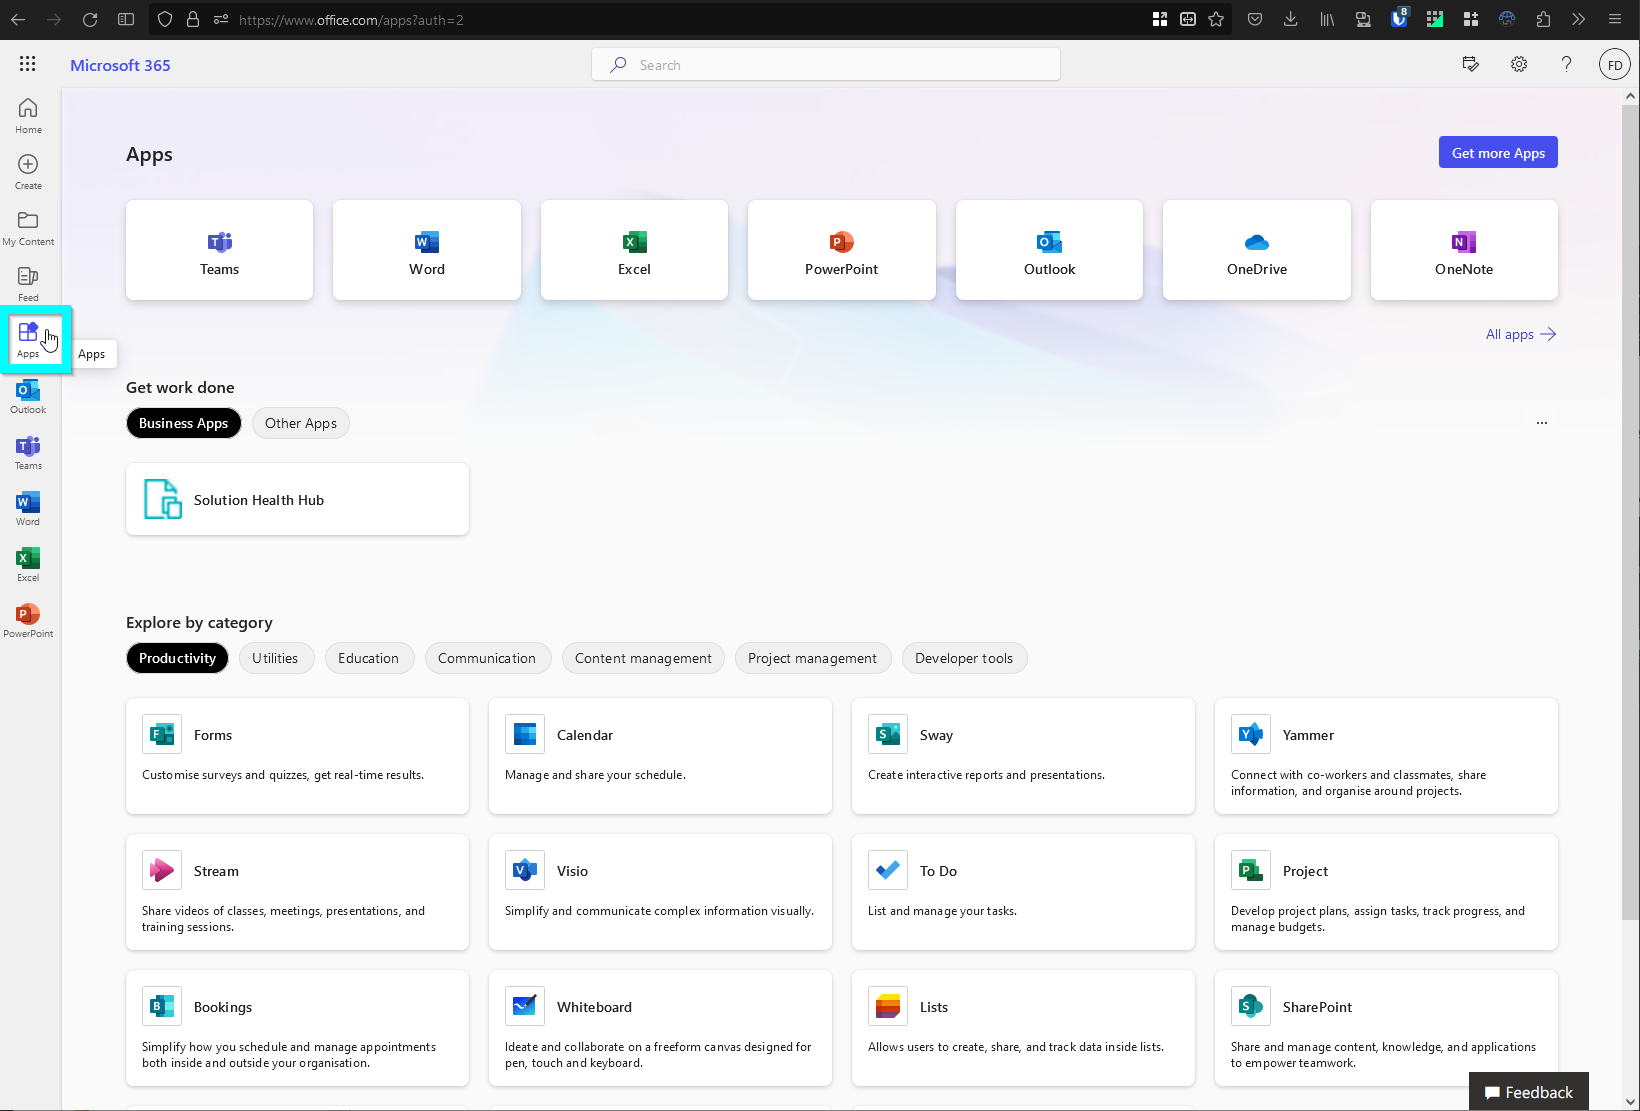Open the Feed sidebar icon
The width and height of the screenshot is (1640, 1111).
tap(28, 283)
